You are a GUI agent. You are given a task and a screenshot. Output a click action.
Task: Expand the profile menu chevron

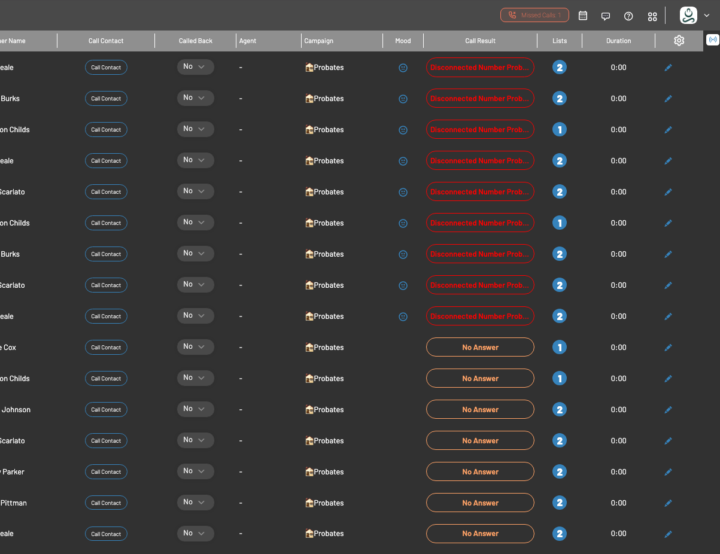click(x=707, y=16)
